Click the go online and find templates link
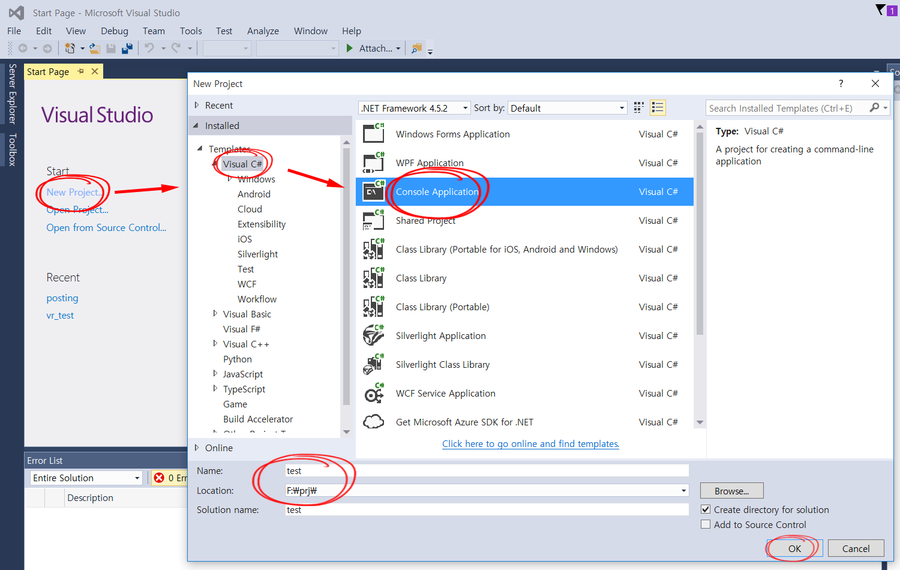Screen dimensions: 900x570 click(530, 444)
